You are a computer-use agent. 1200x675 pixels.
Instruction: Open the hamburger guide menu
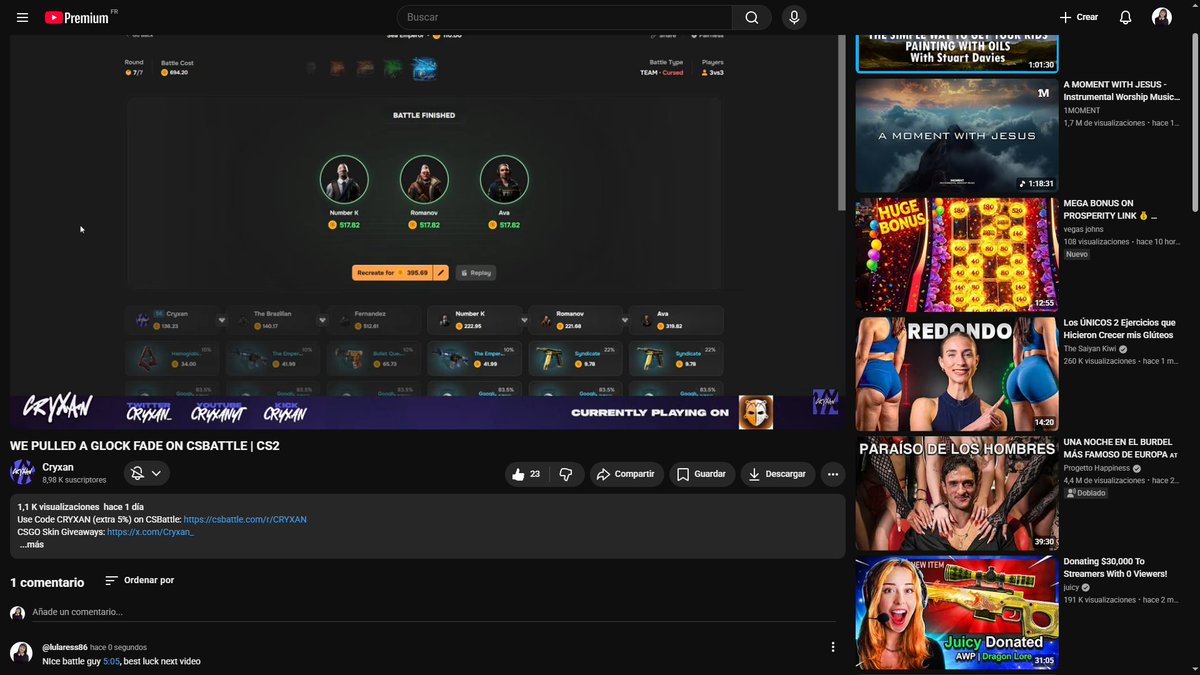coord(22,17)
